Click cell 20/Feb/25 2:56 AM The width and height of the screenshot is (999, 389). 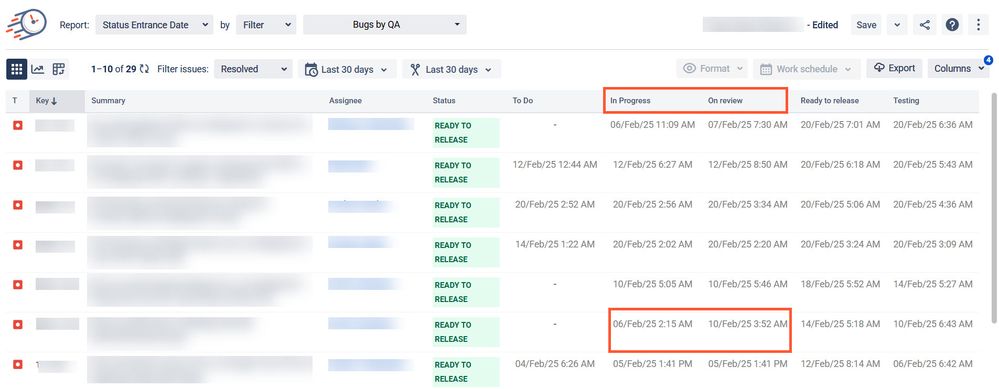click(652, 204)
